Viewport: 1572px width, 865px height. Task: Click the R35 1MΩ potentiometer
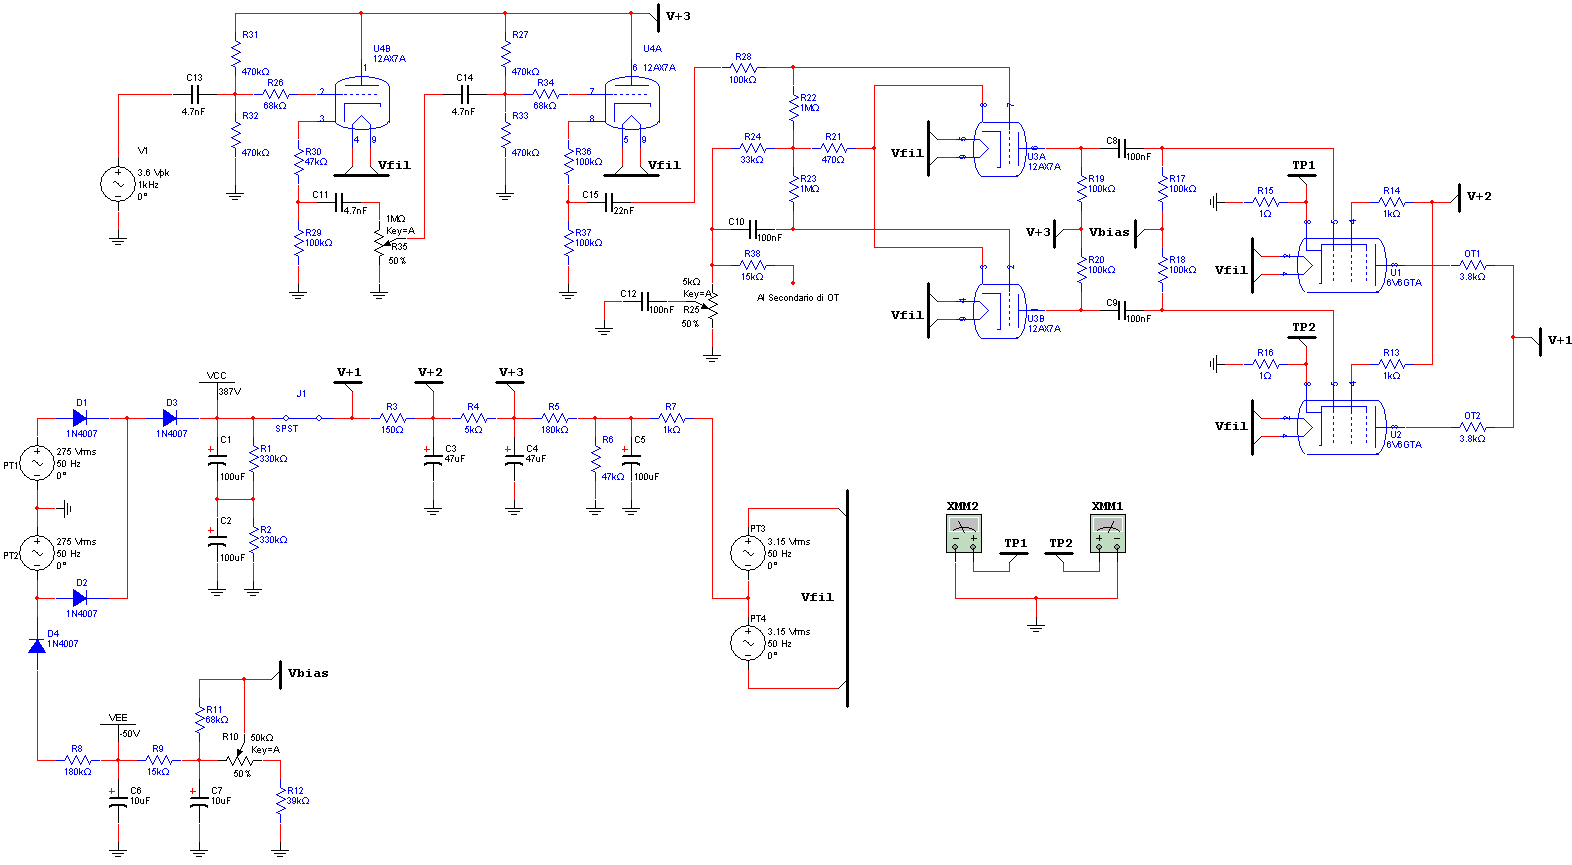379,243
